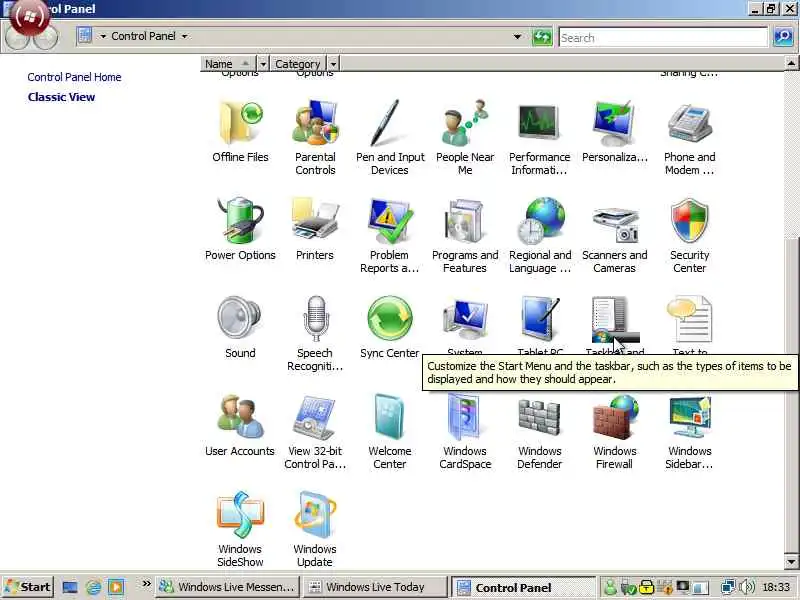Viewport: 800px width, 600px height.
Task: Open User Accounts
Action: [240, 425]
